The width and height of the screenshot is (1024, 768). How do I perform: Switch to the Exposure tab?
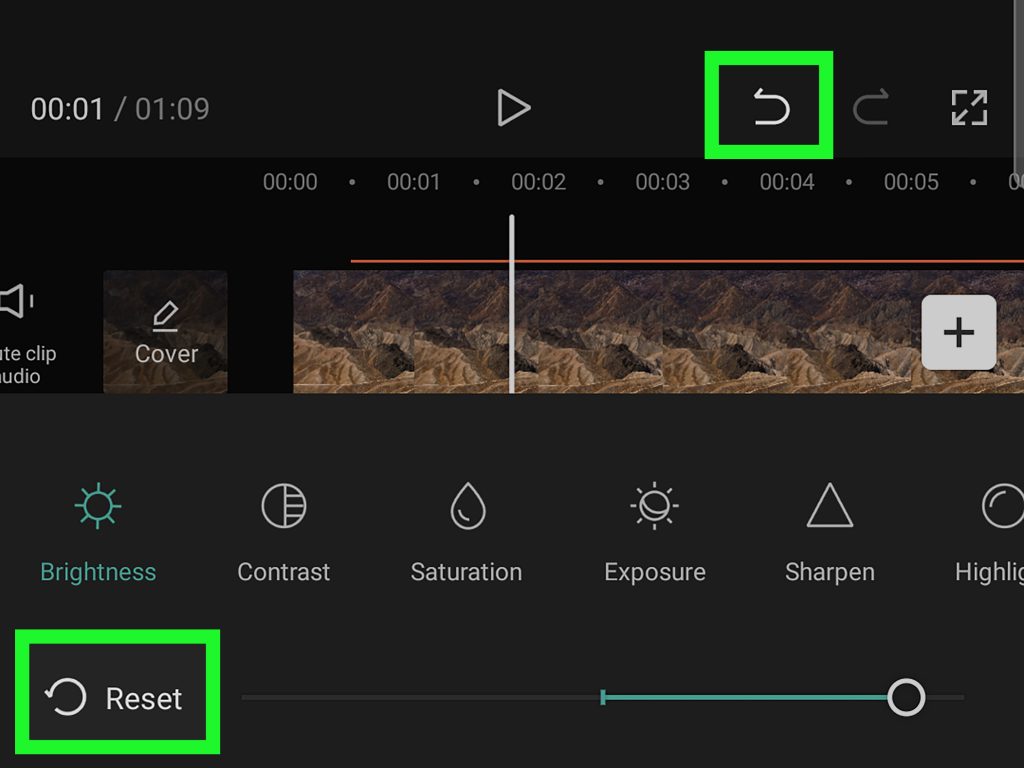click(654, 530)
